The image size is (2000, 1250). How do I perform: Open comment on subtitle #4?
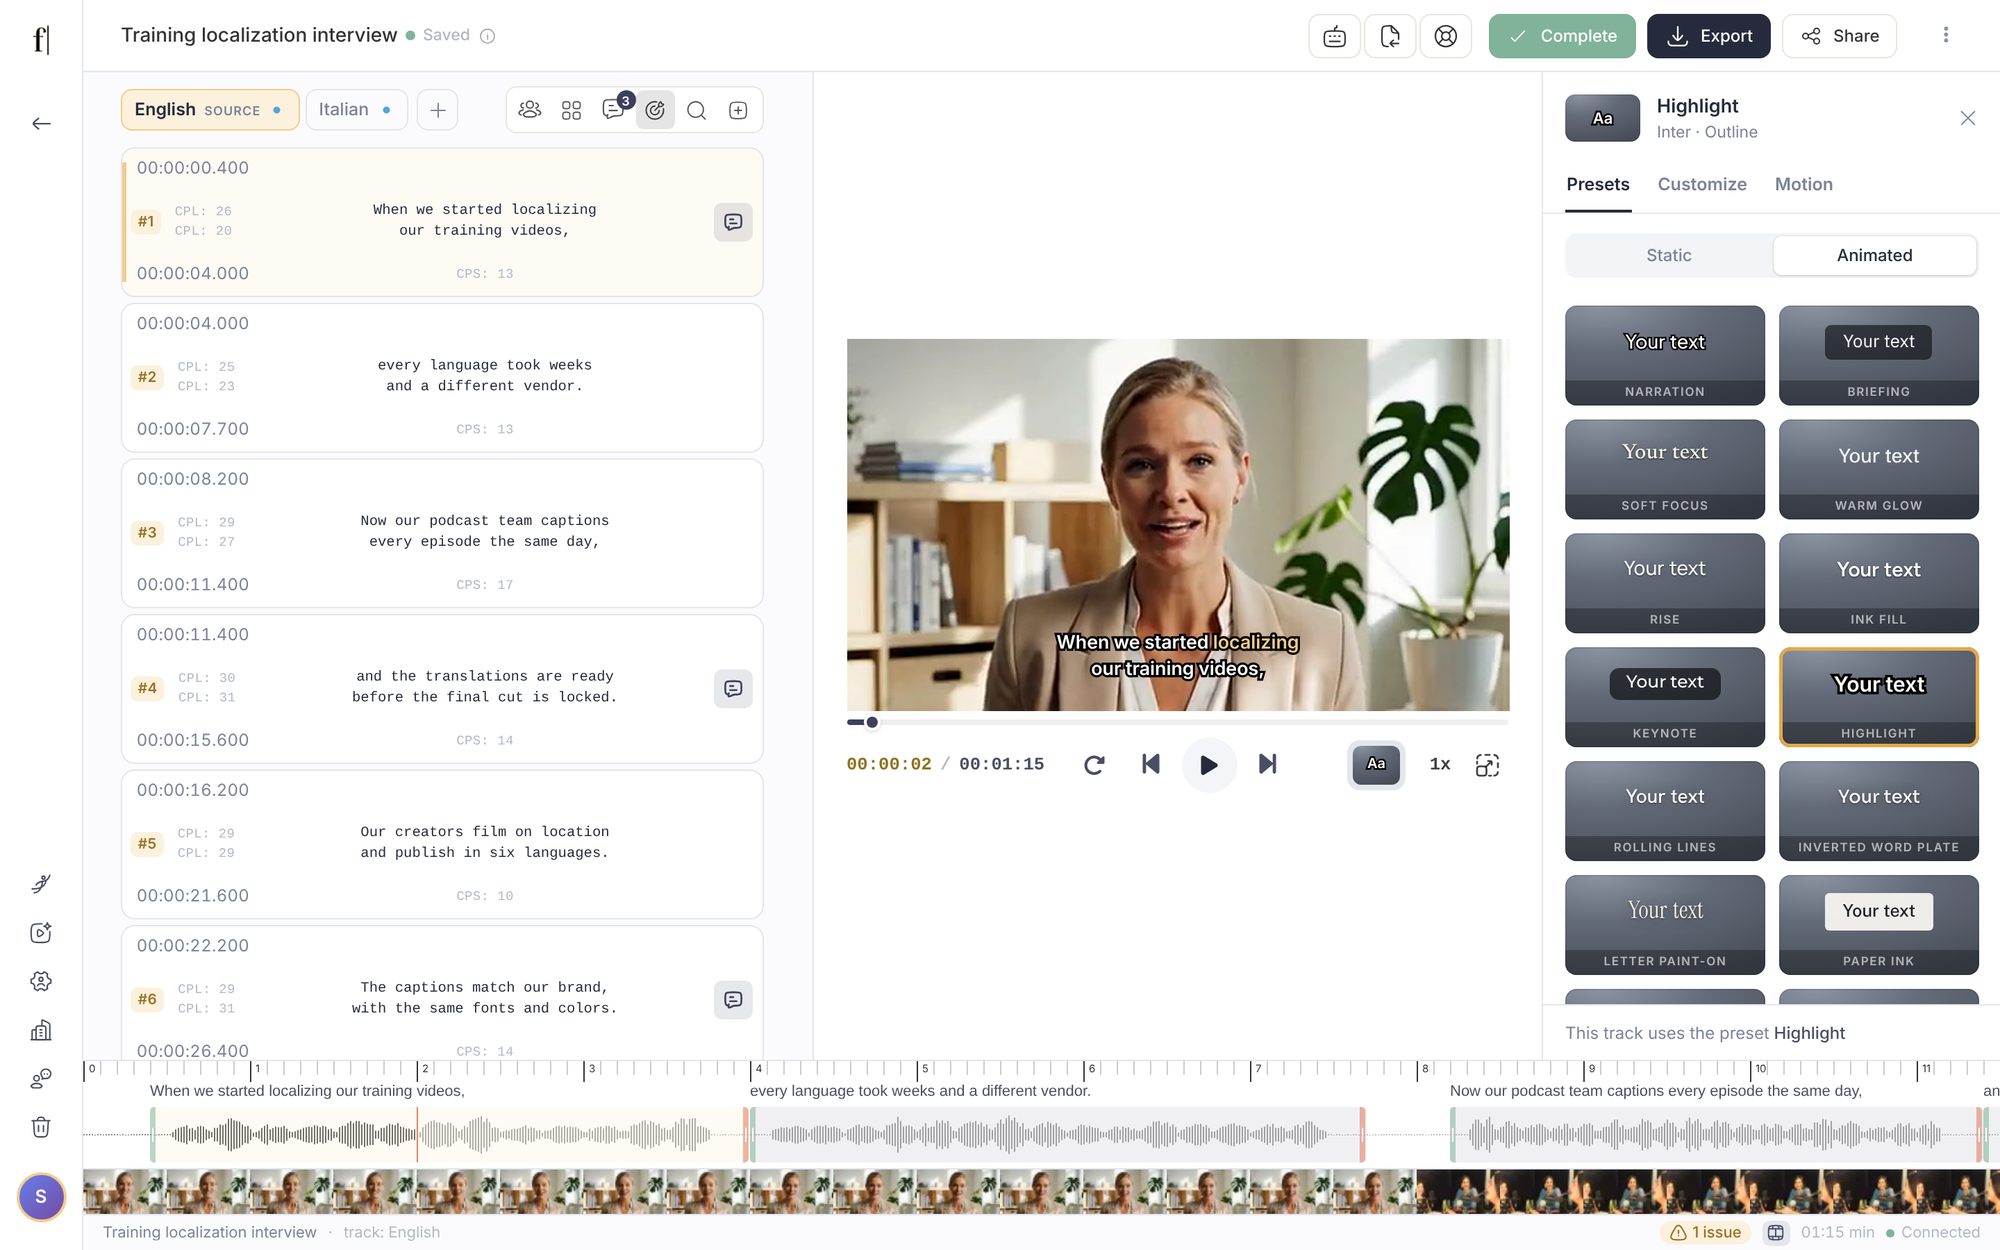tap(733, 688)
